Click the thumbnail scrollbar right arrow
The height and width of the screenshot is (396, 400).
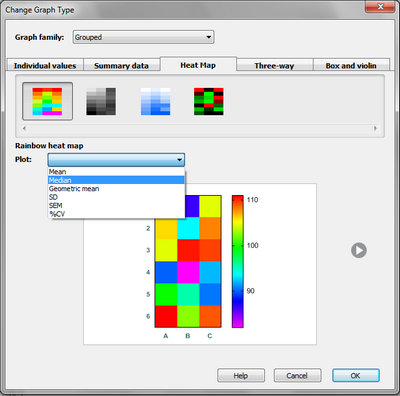[x=375, y=128]
